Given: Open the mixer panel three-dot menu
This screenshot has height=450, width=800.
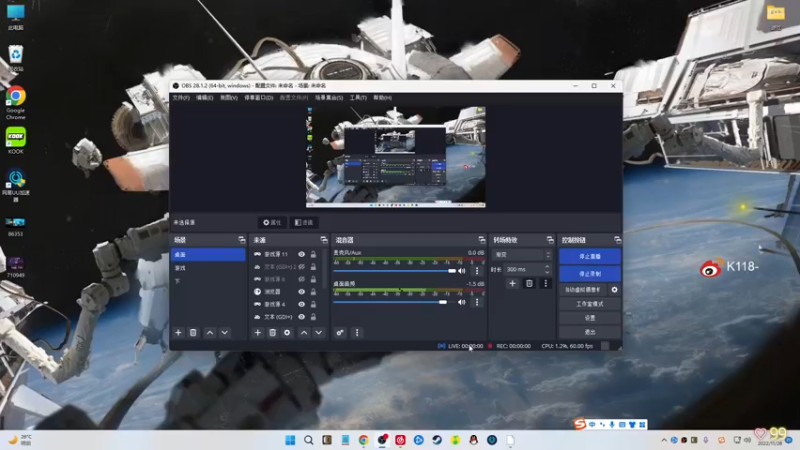Looking at the screenshot, I should [357, 333].
